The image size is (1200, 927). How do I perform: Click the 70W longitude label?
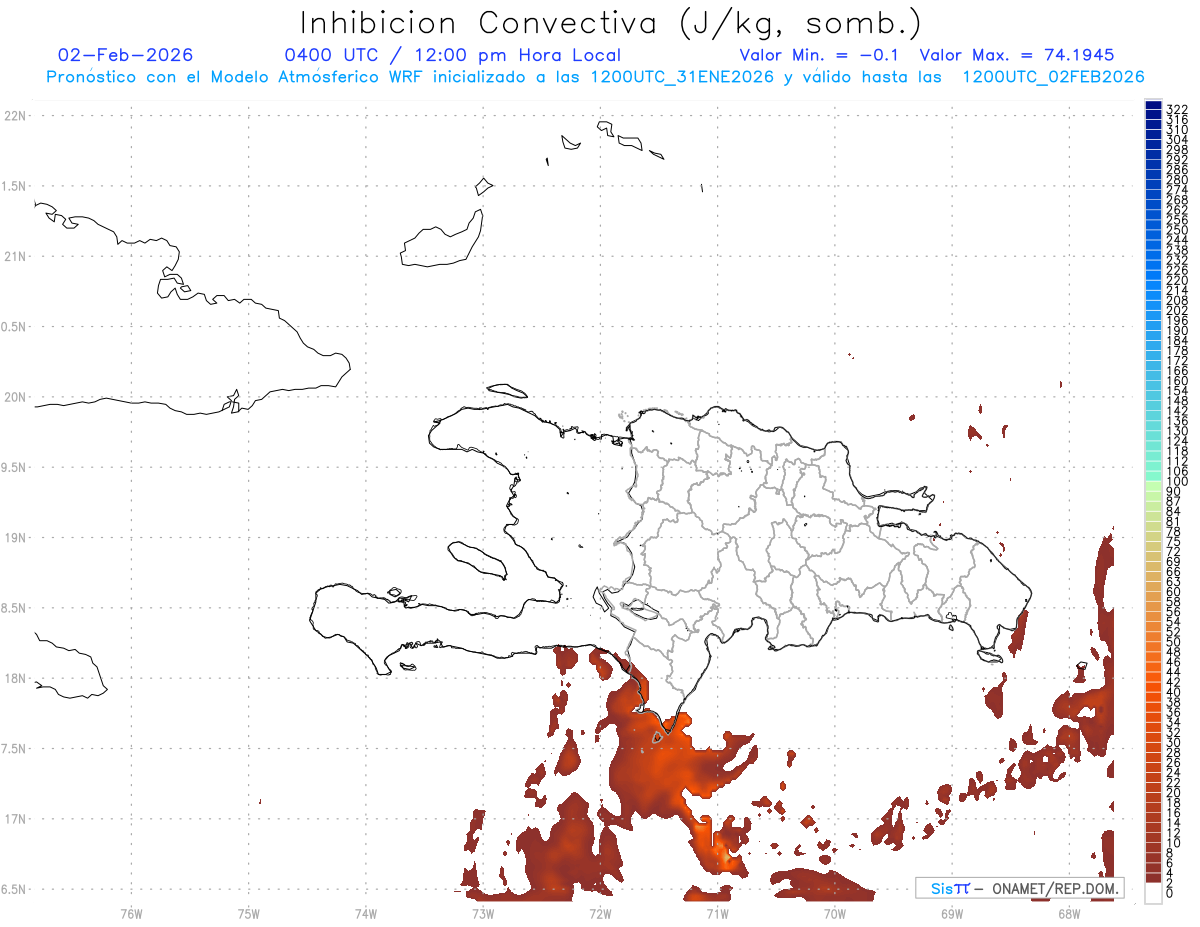click(835, 913)
